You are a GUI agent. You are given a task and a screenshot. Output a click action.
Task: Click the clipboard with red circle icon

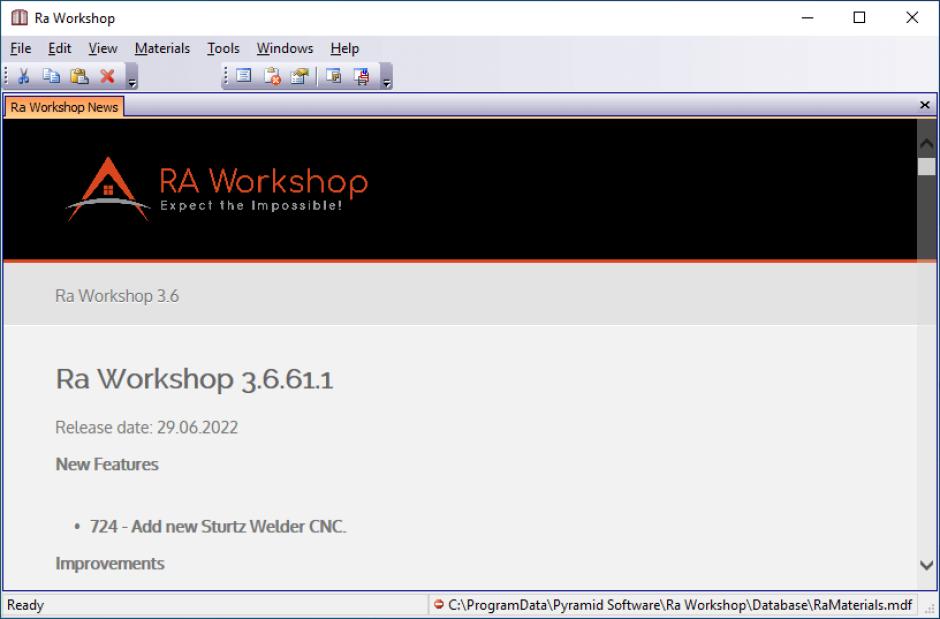(272, 76)
